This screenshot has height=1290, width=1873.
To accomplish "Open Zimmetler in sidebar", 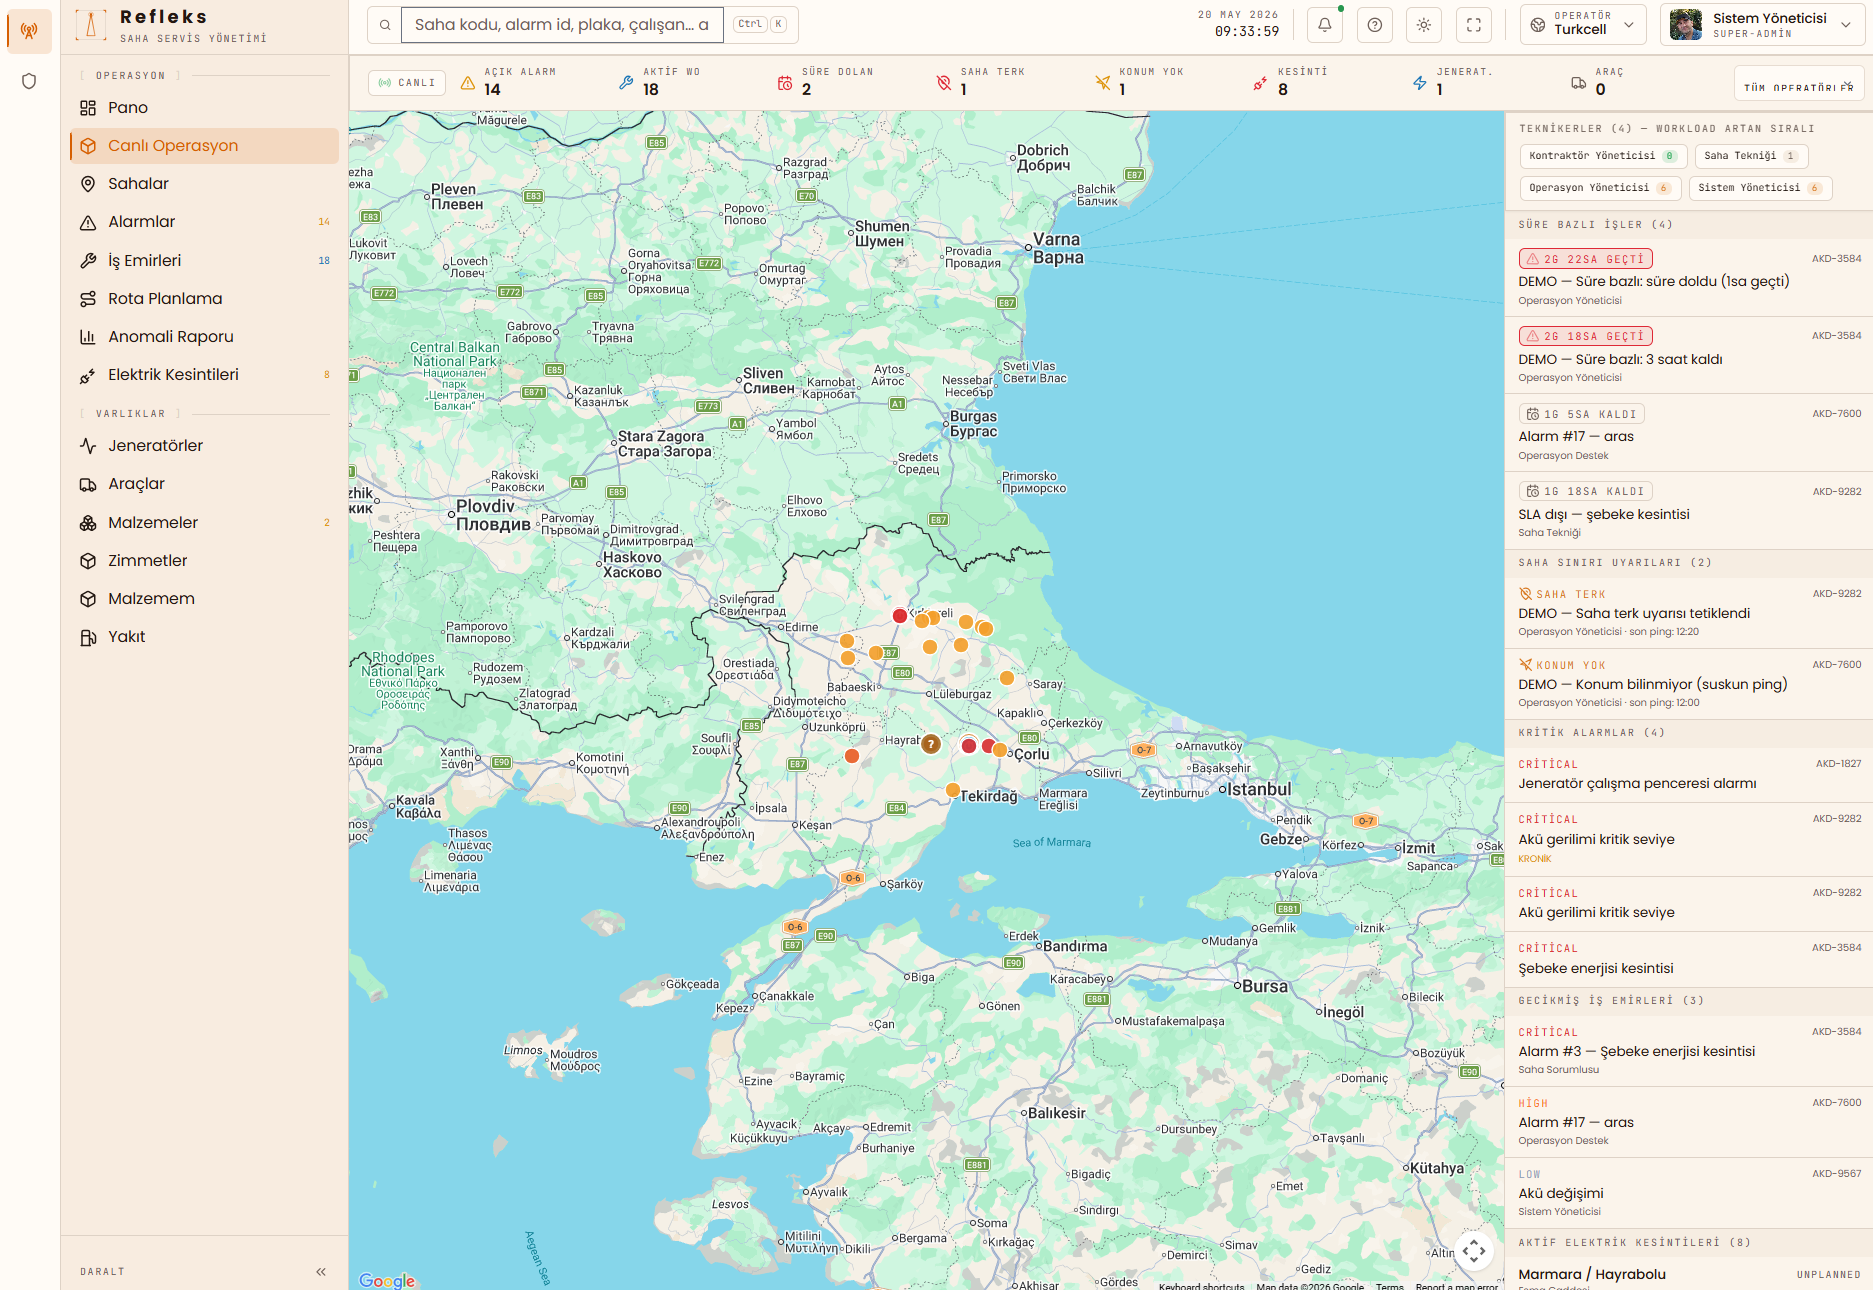I will (205, 561).
